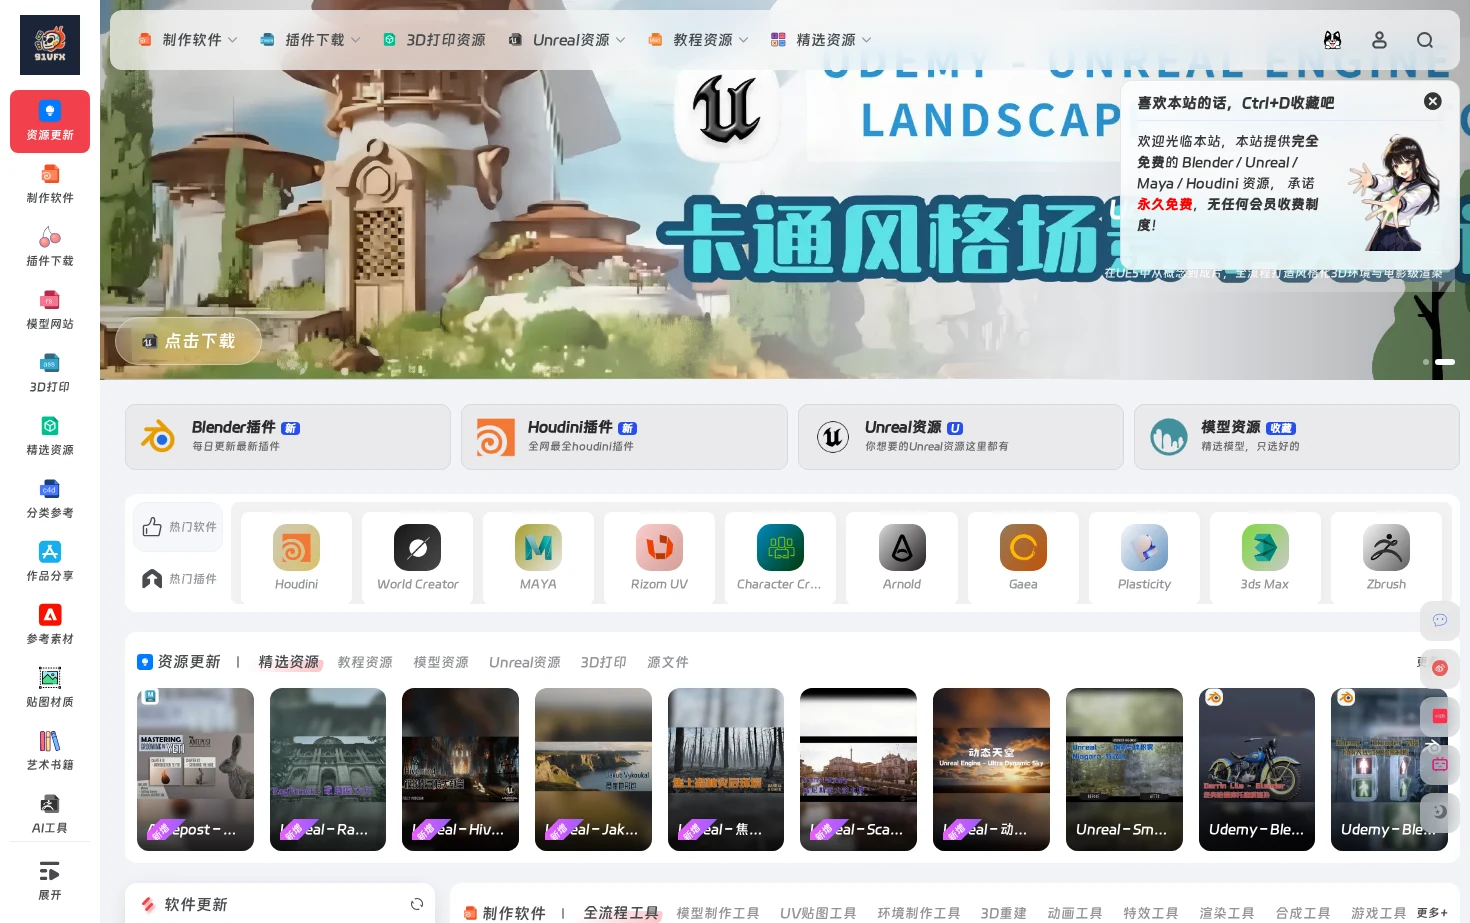The image size is (1470, 923).
Task: Open the Houdini插件 card
Action: coord(624,437)
